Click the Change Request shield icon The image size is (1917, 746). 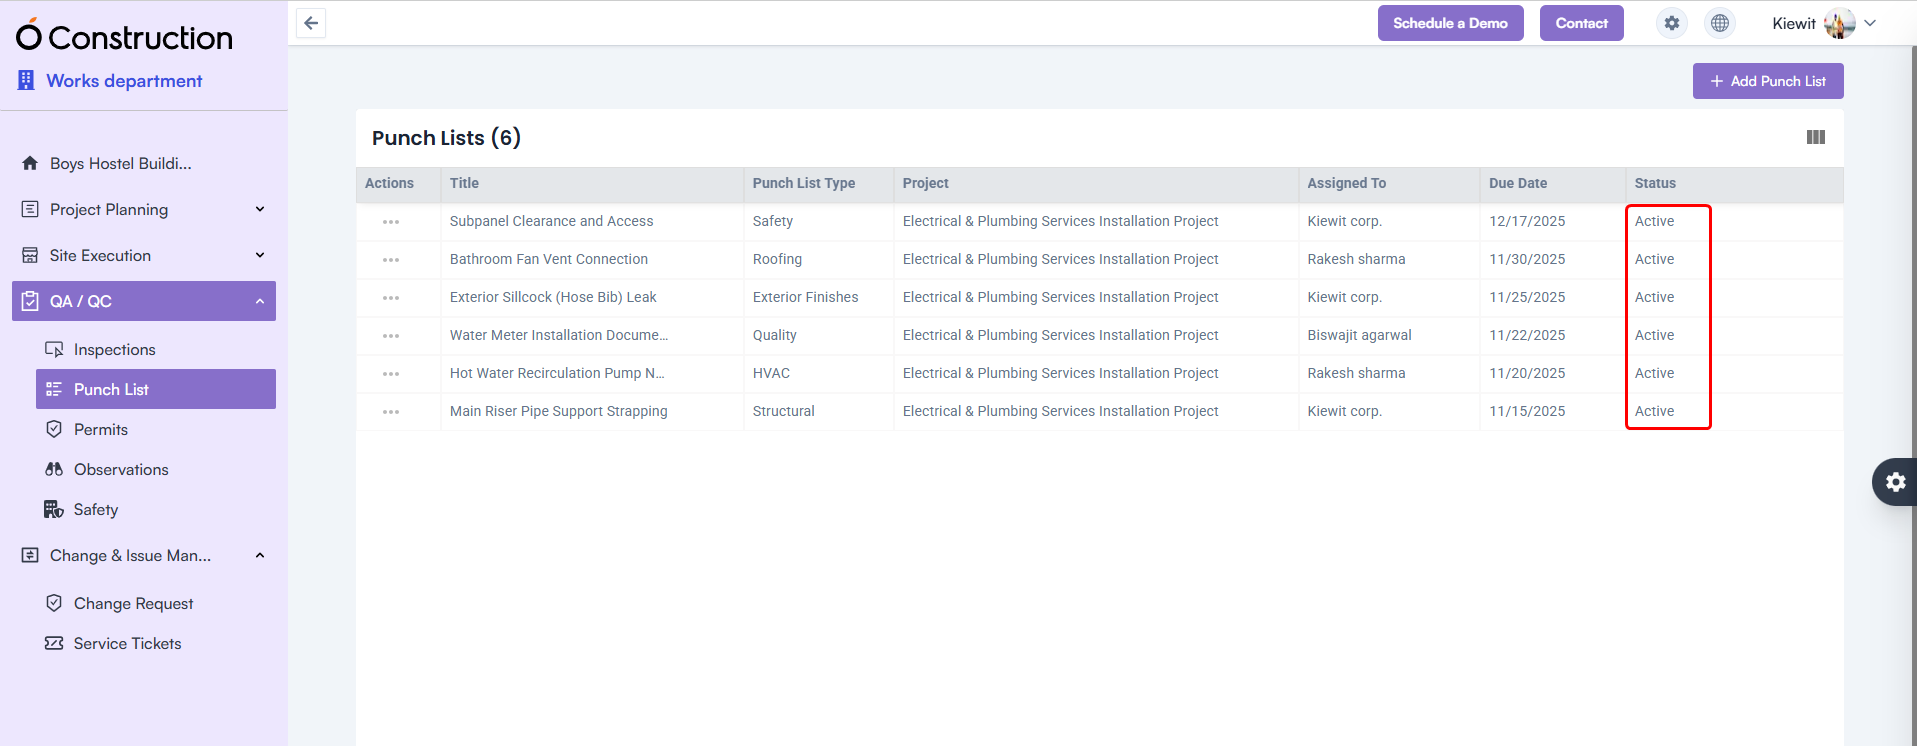click(x=54, y=603)
